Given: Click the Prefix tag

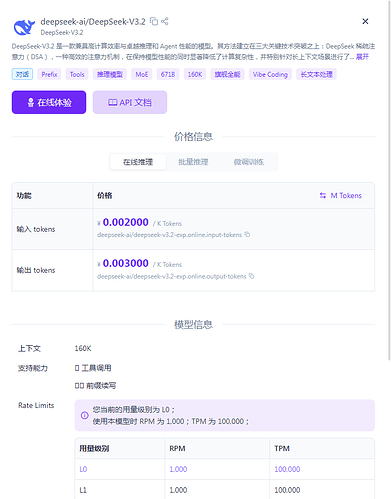Looking at the screenshot, I should pos(49,74).
